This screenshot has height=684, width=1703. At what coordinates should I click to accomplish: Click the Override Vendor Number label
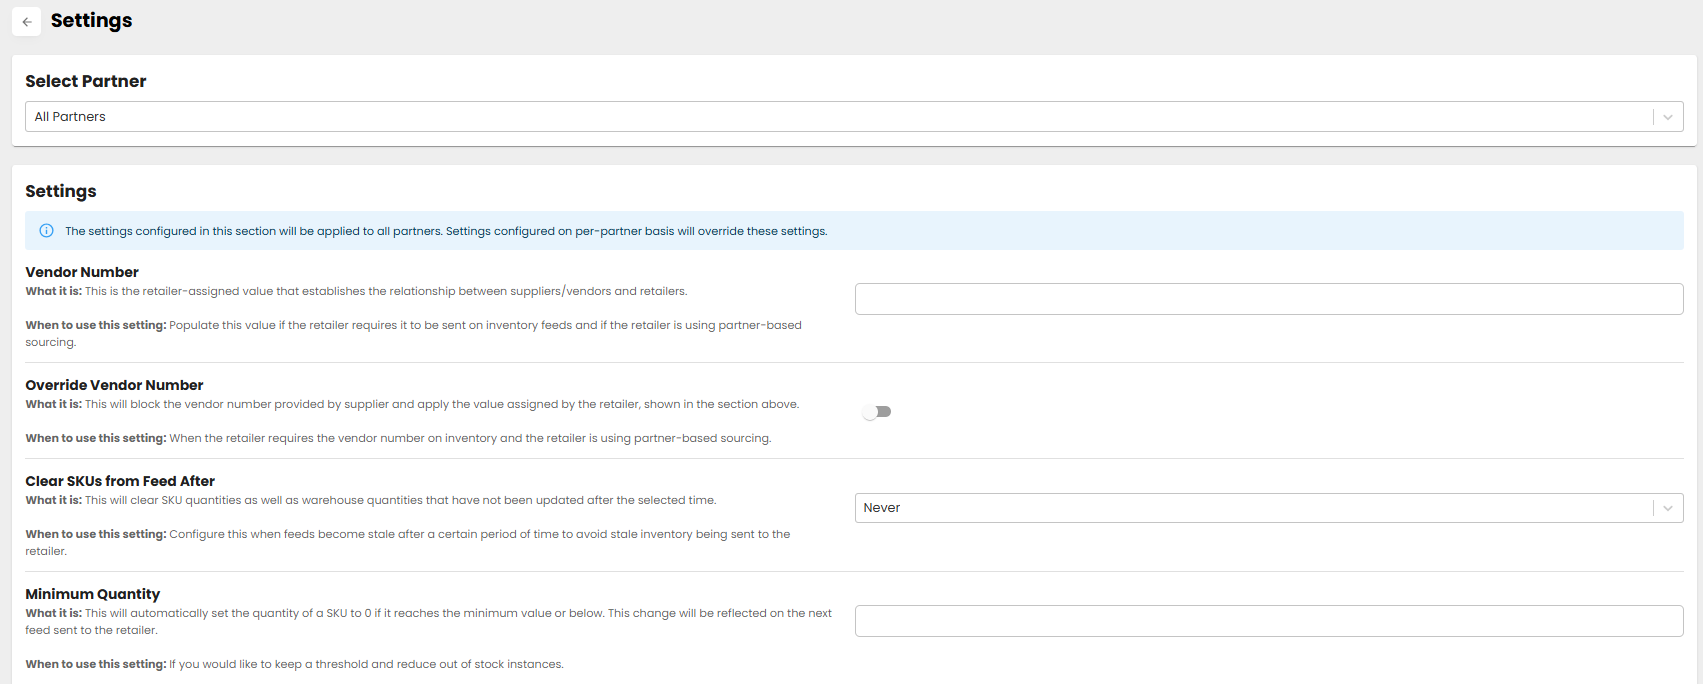114,385
